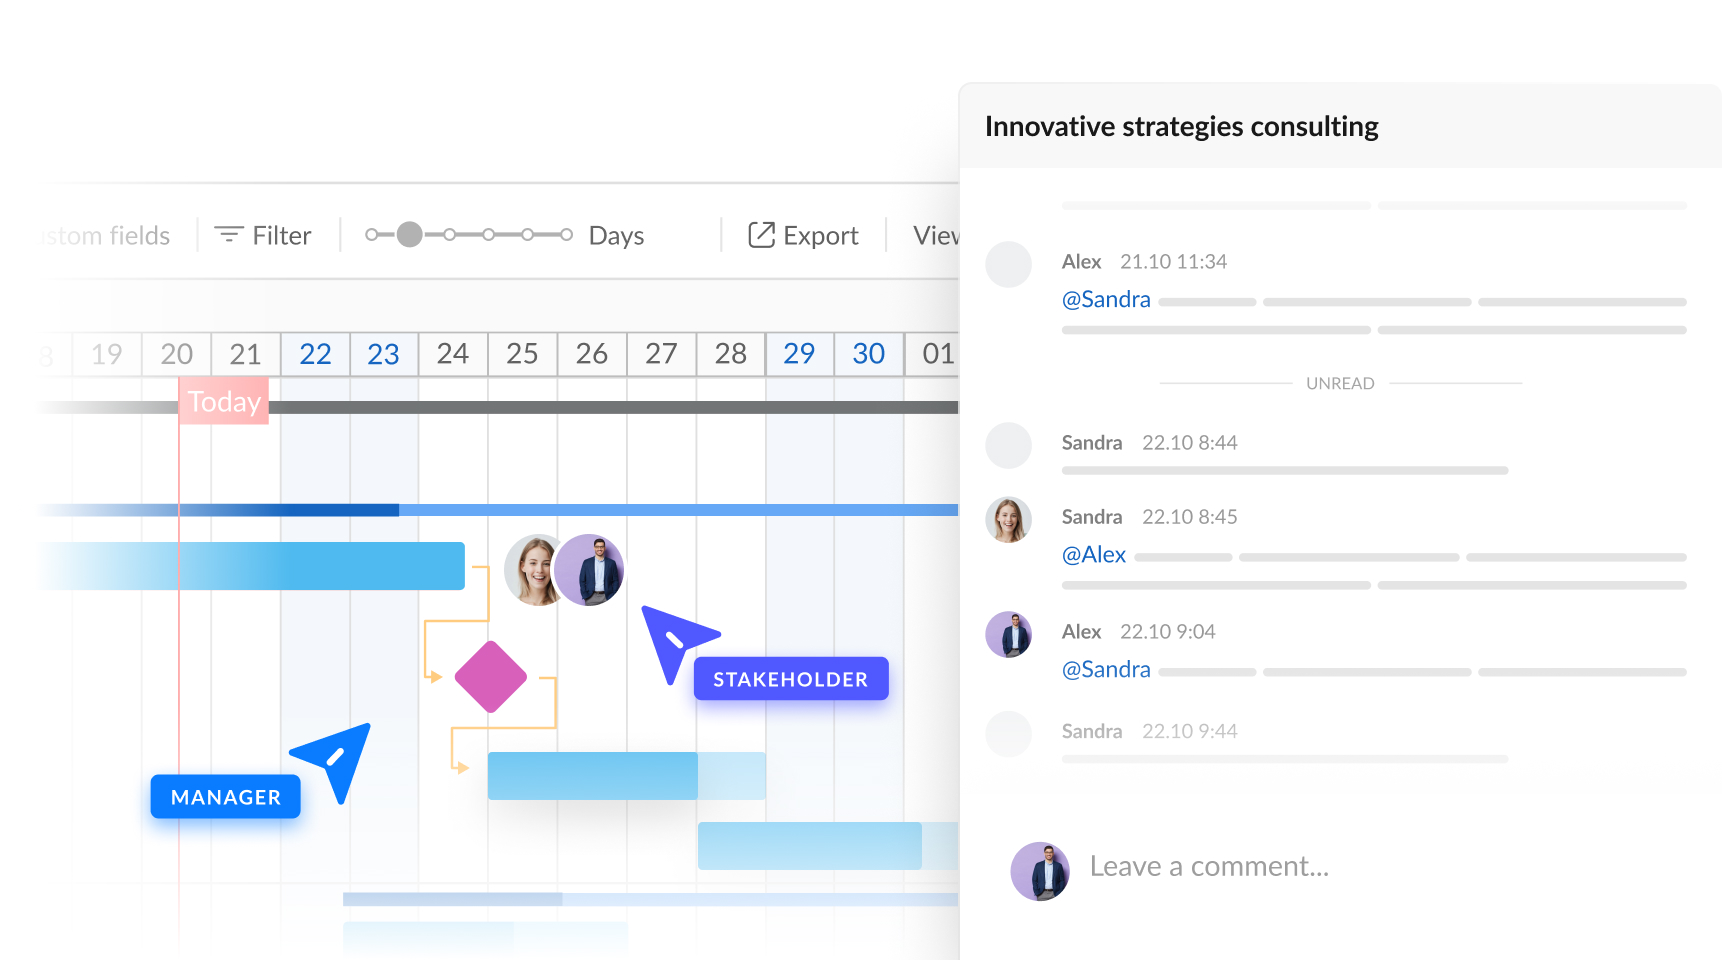
Task: Select the pink diamond milestone
Action: coord(490,677)
